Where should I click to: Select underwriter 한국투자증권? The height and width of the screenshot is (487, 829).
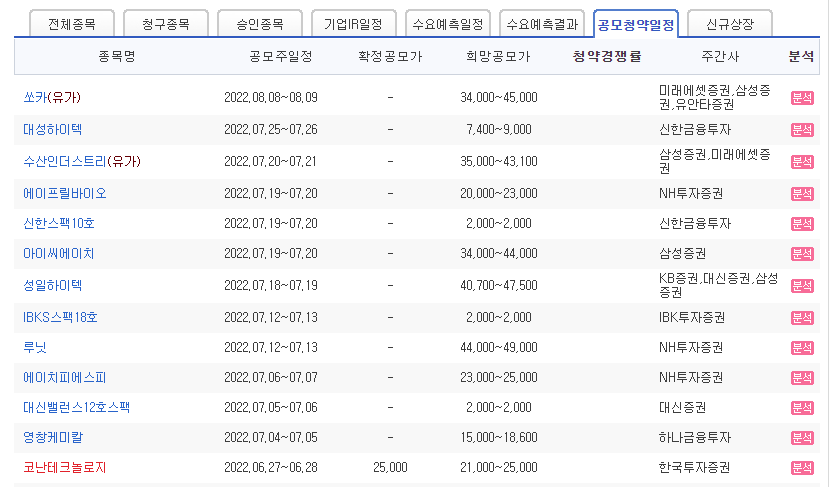click(x=694, y=468)
